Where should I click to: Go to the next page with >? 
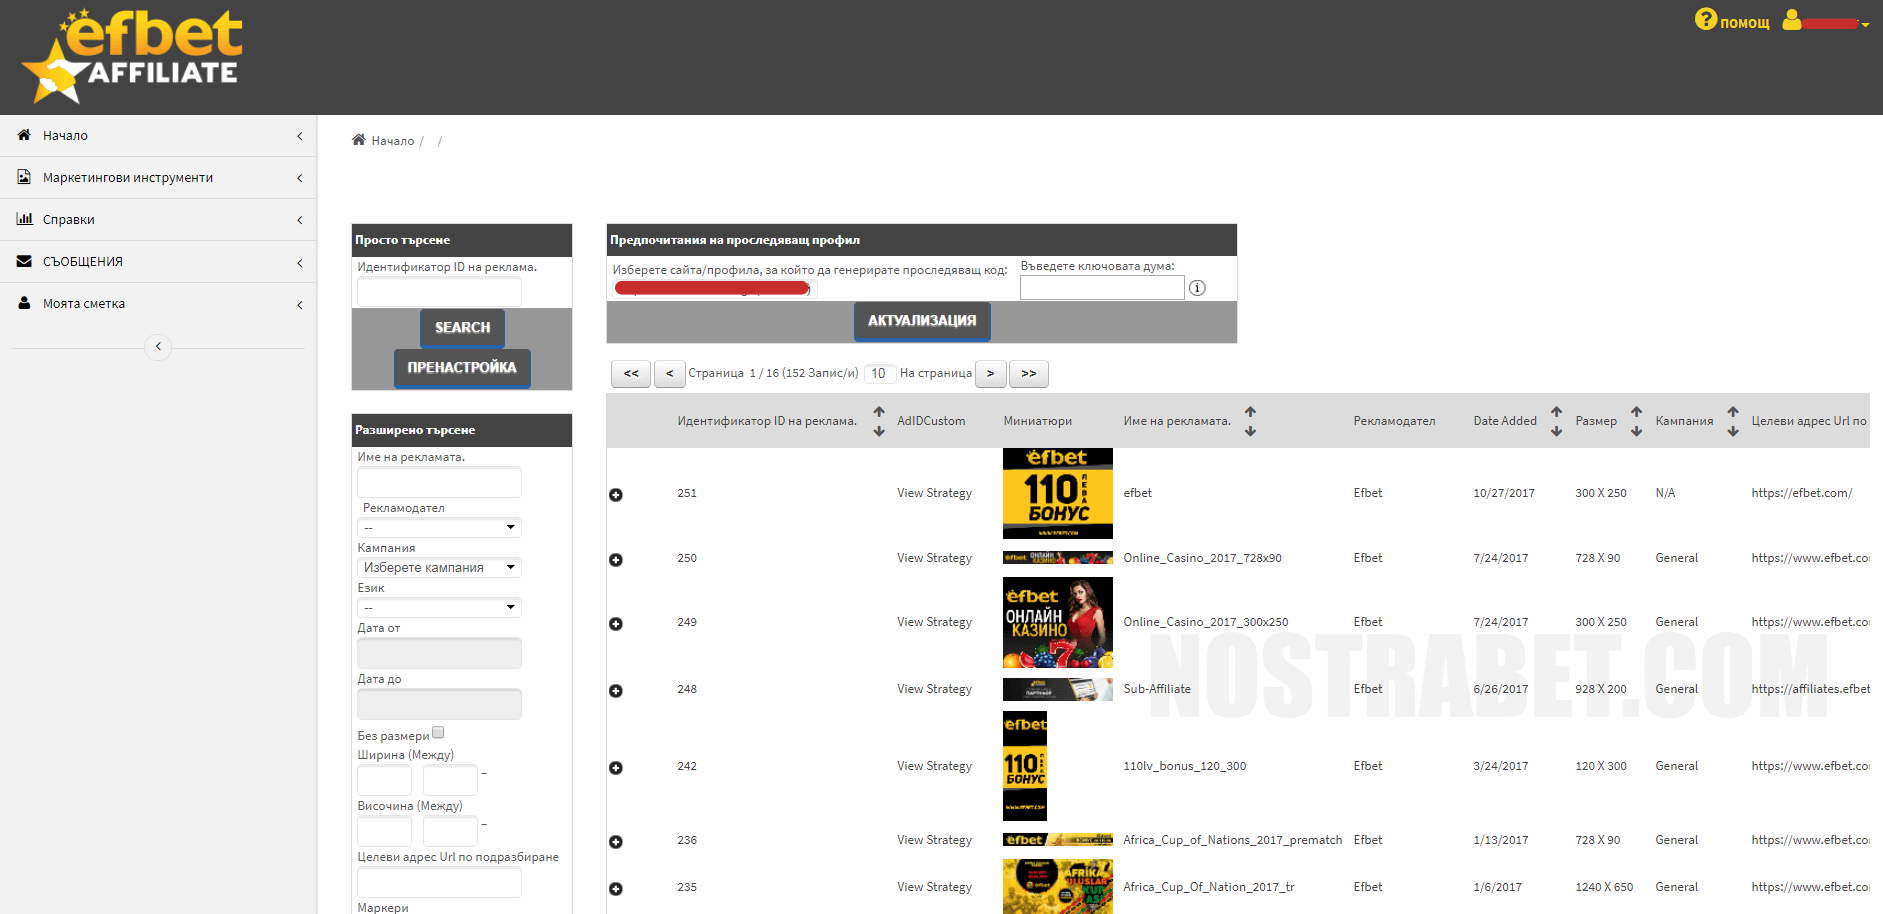(990, 373)
